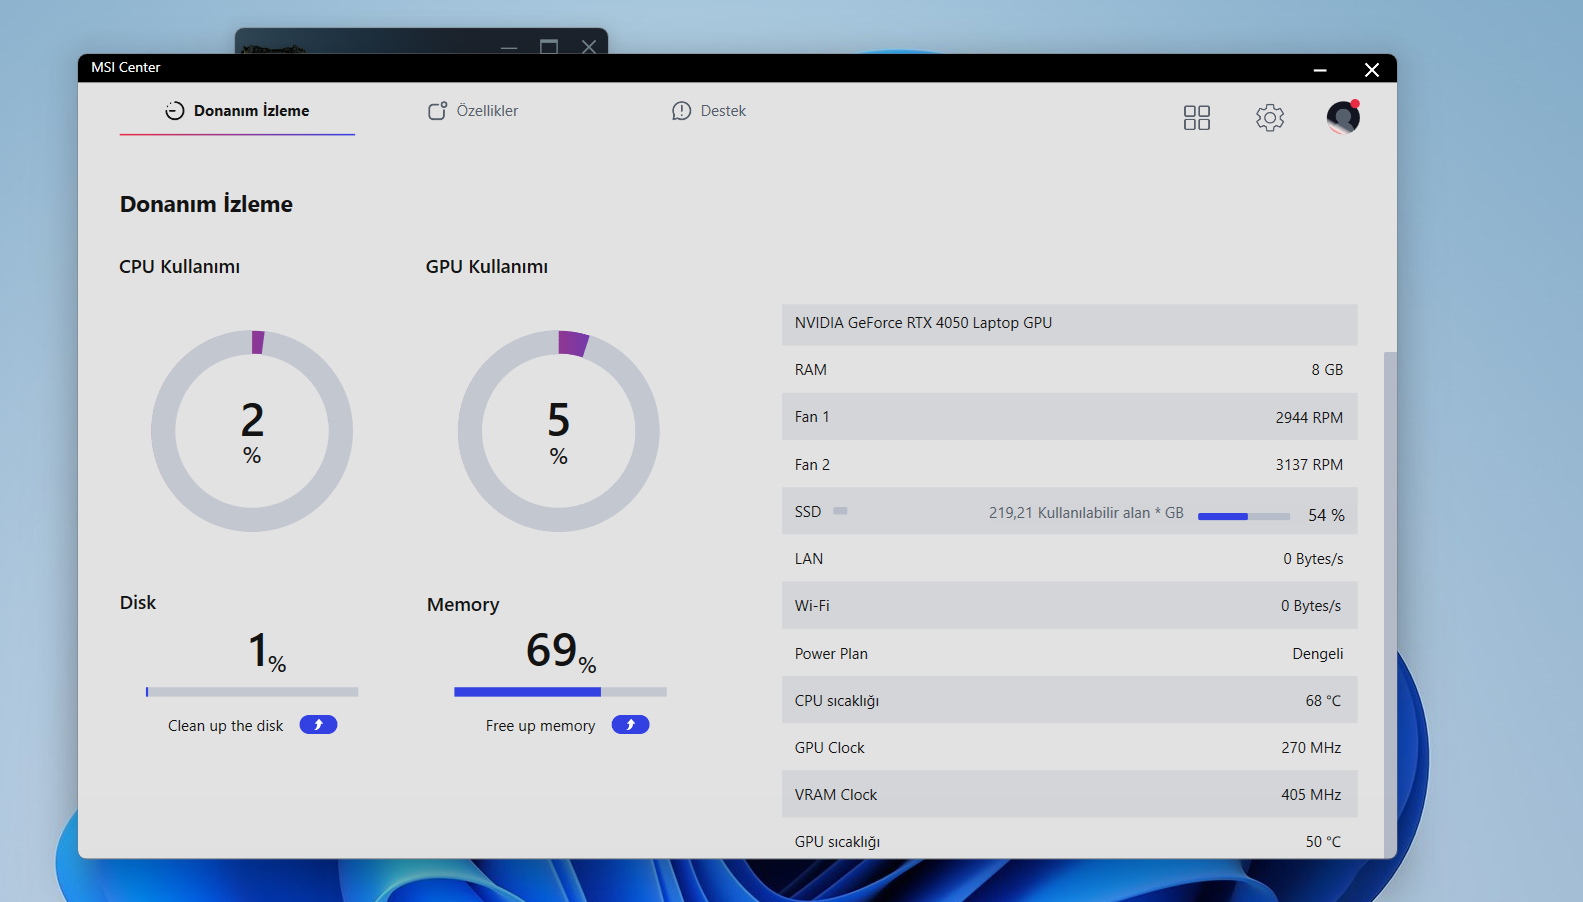Click the Fan 2 value 3137 RPM

pos(1309,465)
